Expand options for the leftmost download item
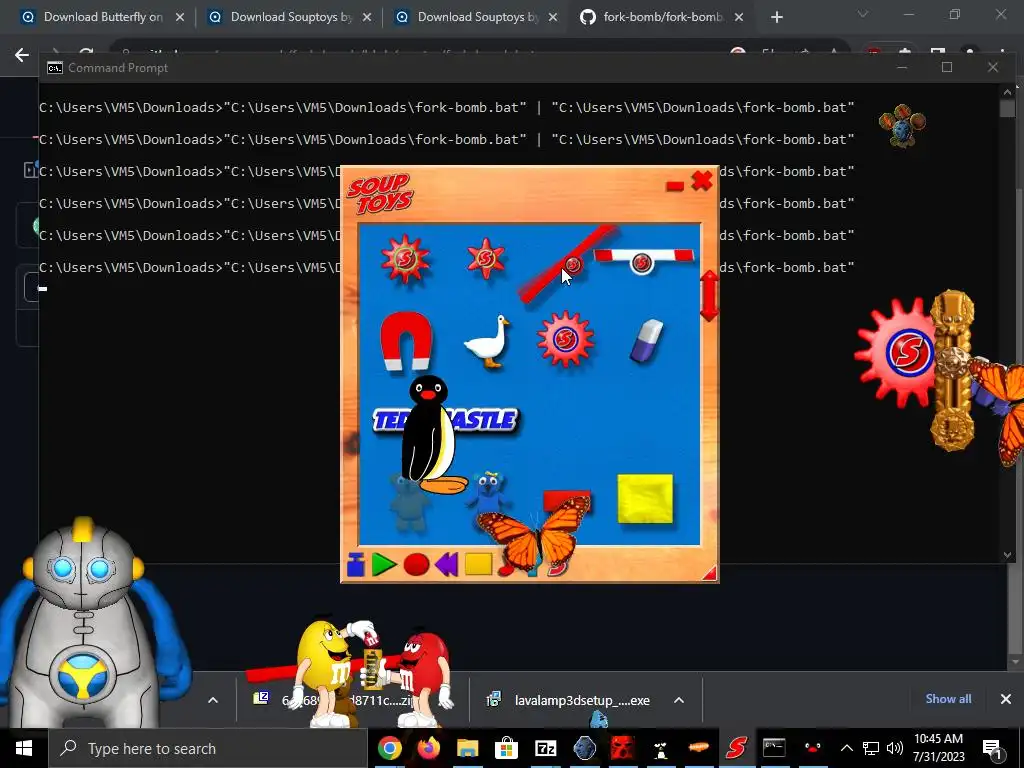The height and width of the screenshot is (768, 1024). coord(213,700)
